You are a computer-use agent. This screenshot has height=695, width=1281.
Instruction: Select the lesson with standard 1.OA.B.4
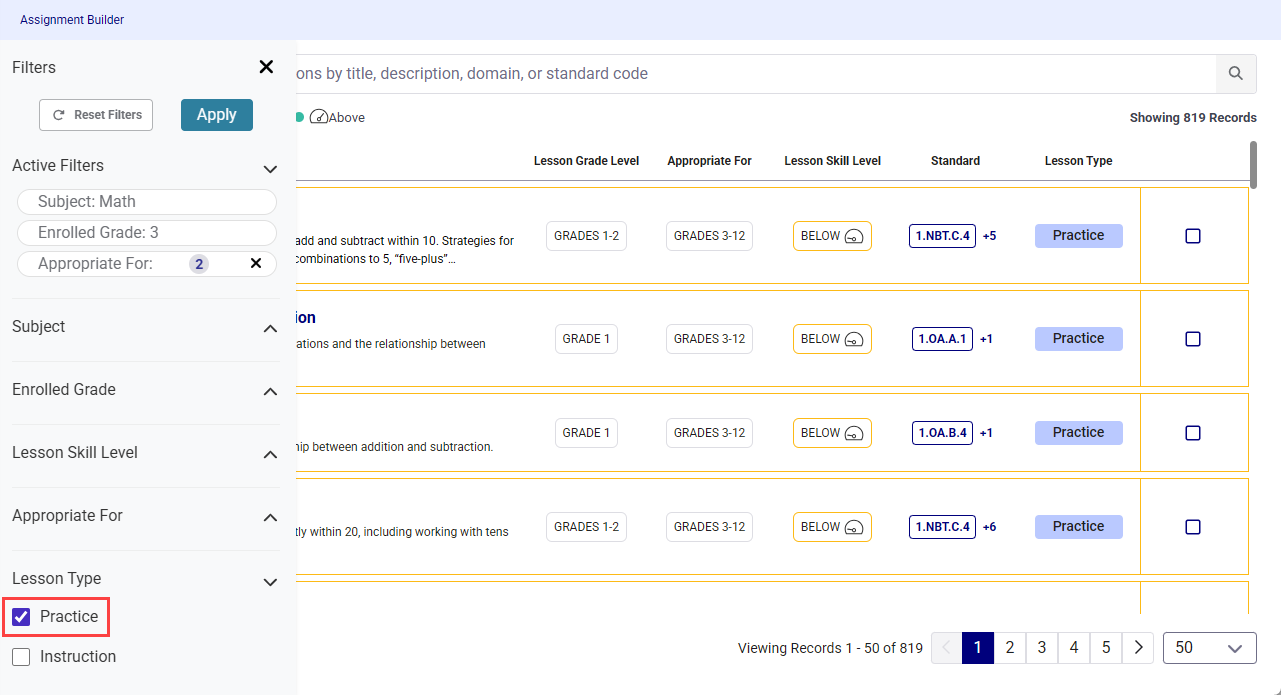1193,433
